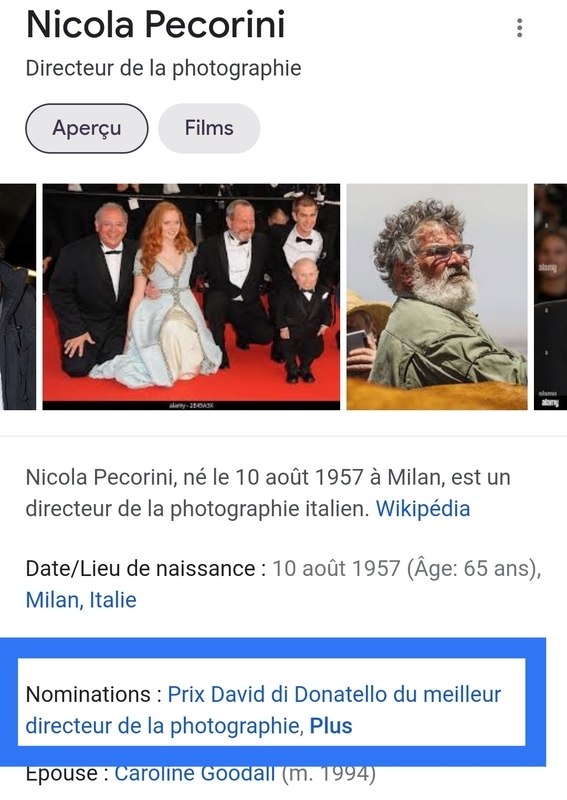This screenshot has height=800, width=567.
Task: Open the photo of the bearded man with glasses
Action: click(x=437, y=296)
